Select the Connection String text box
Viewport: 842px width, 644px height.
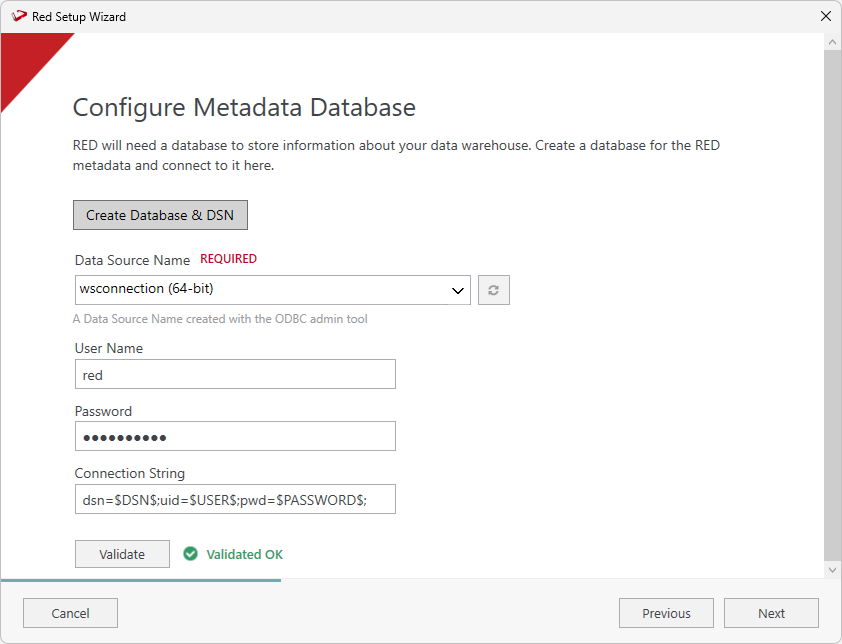point(235,499)
